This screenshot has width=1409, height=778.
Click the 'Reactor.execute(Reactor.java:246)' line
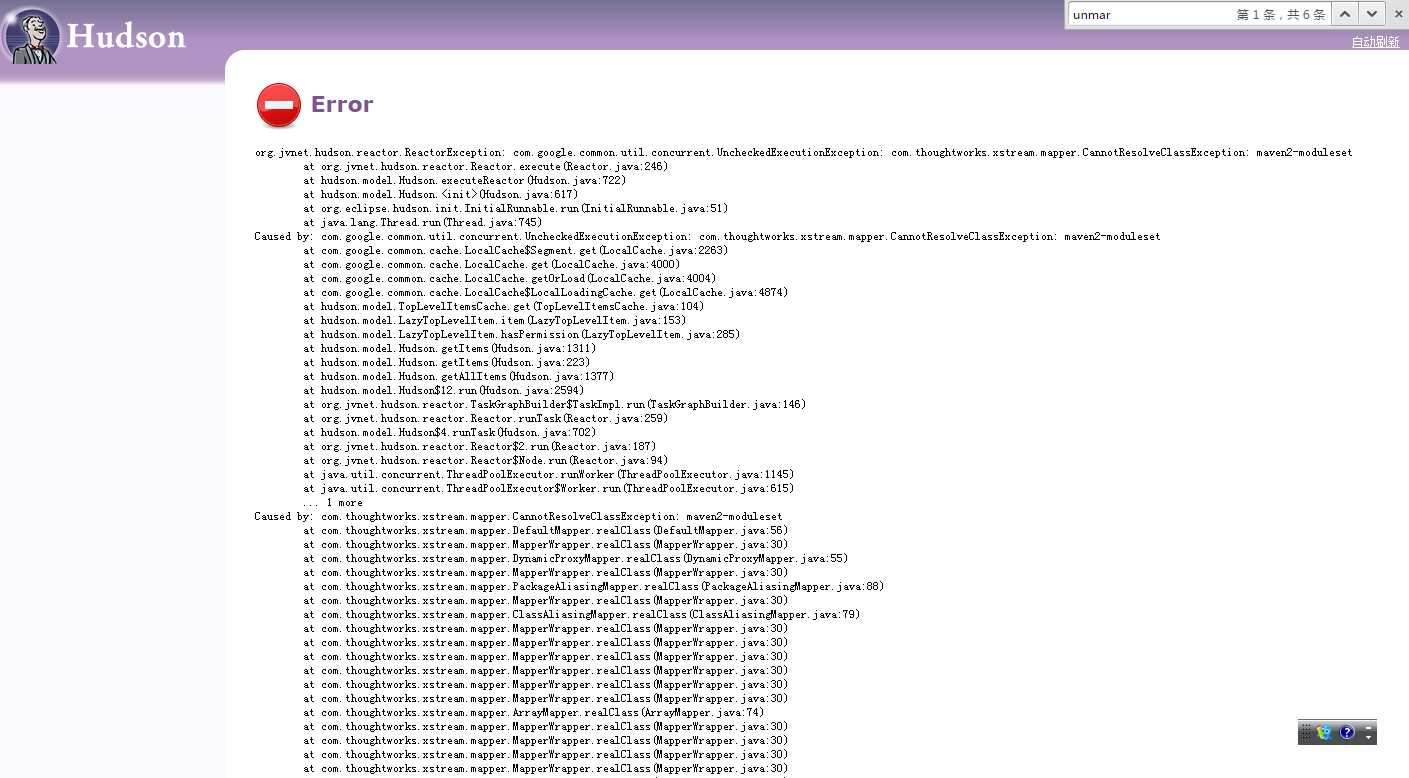tap(486, 167)
